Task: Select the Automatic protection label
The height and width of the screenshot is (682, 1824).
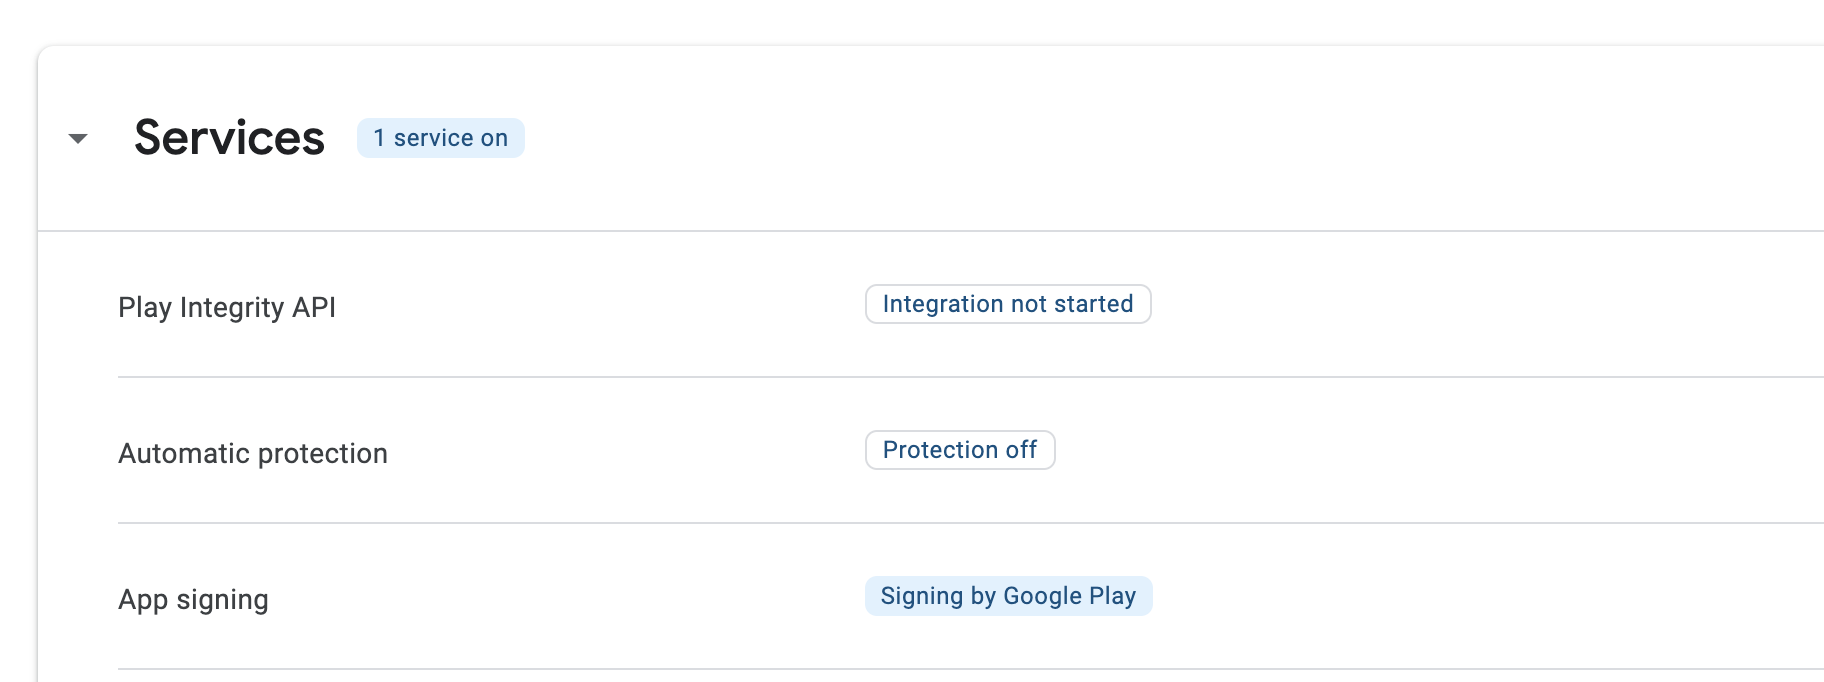Action: pyautogui.click(x=253, y=453)
